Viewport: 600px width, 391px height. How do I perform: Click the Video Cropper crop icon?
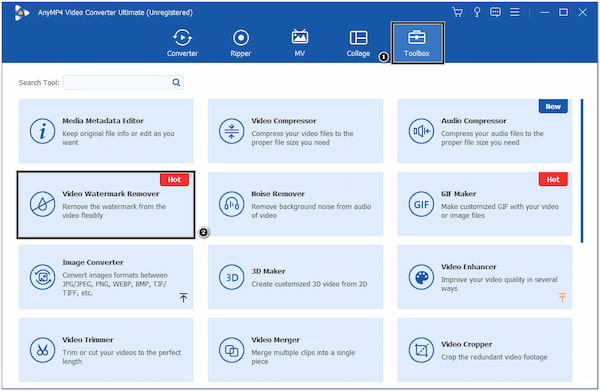coord(421,350)
